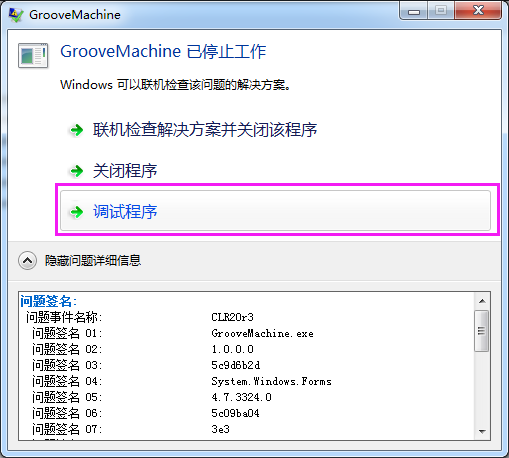
Task: Click the text Windows 可以联机检查该问题的解决方案
Action: click(x=176, y=85)
